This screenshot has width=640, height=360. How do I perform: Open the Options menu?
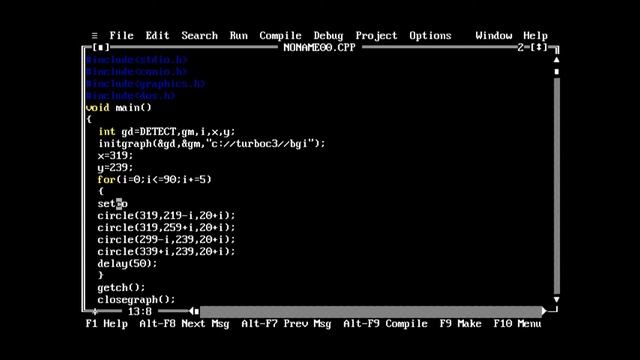pyautogui.click(x=430, y=36)
